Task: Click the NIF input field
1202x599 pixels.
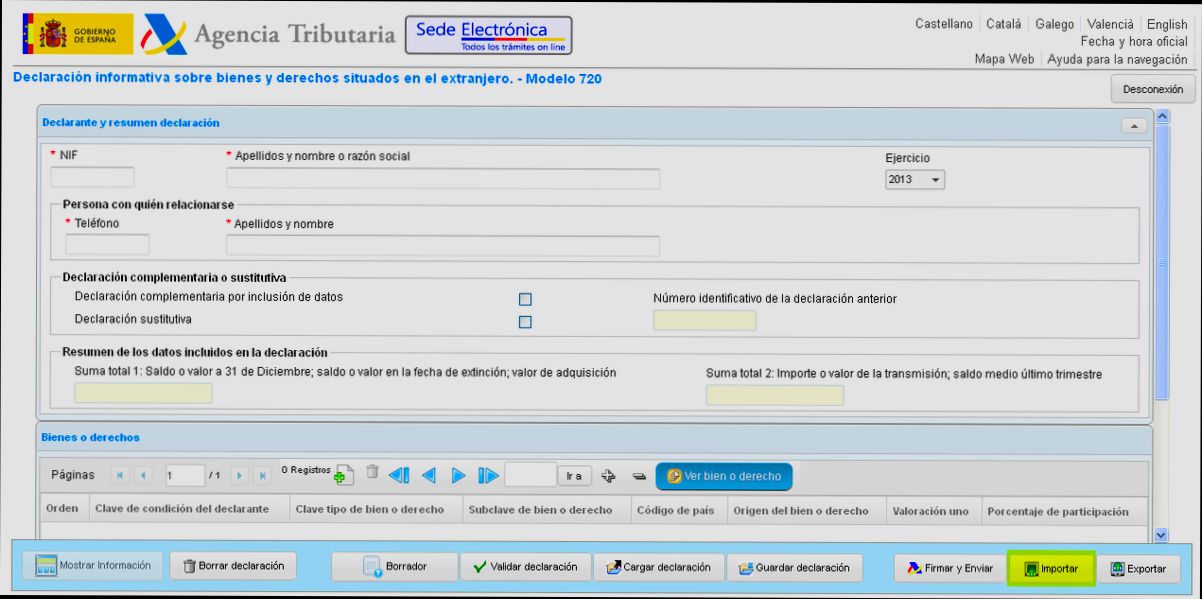Action: 92,179
